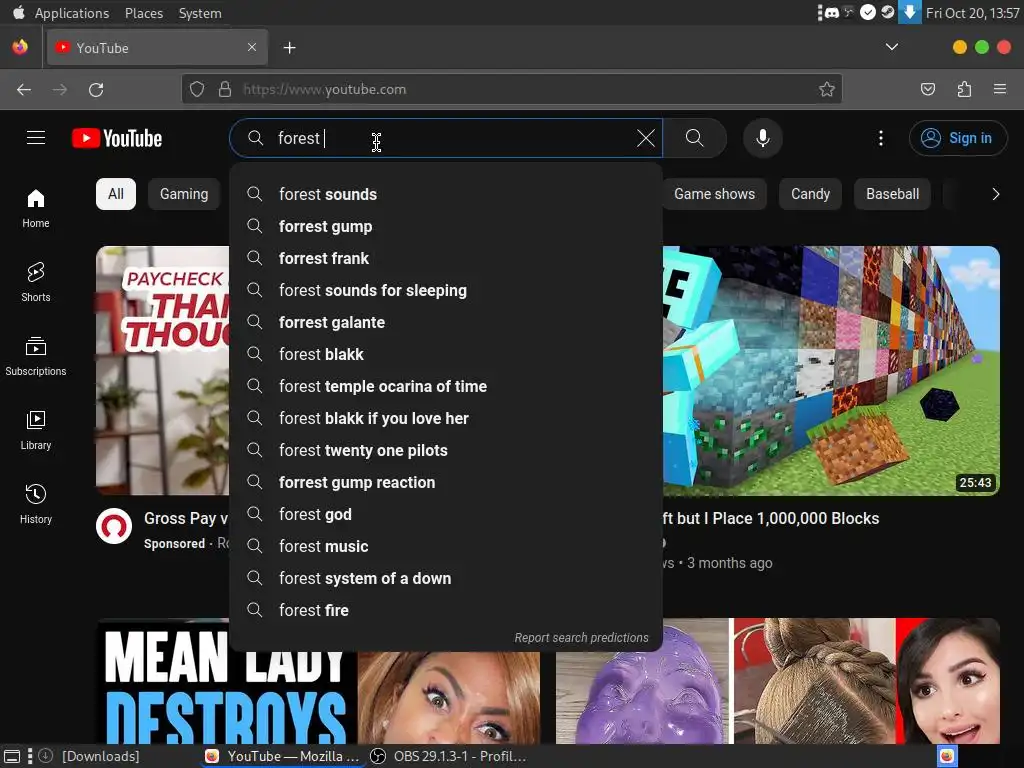Click the Sign in button

click(958, 138)
